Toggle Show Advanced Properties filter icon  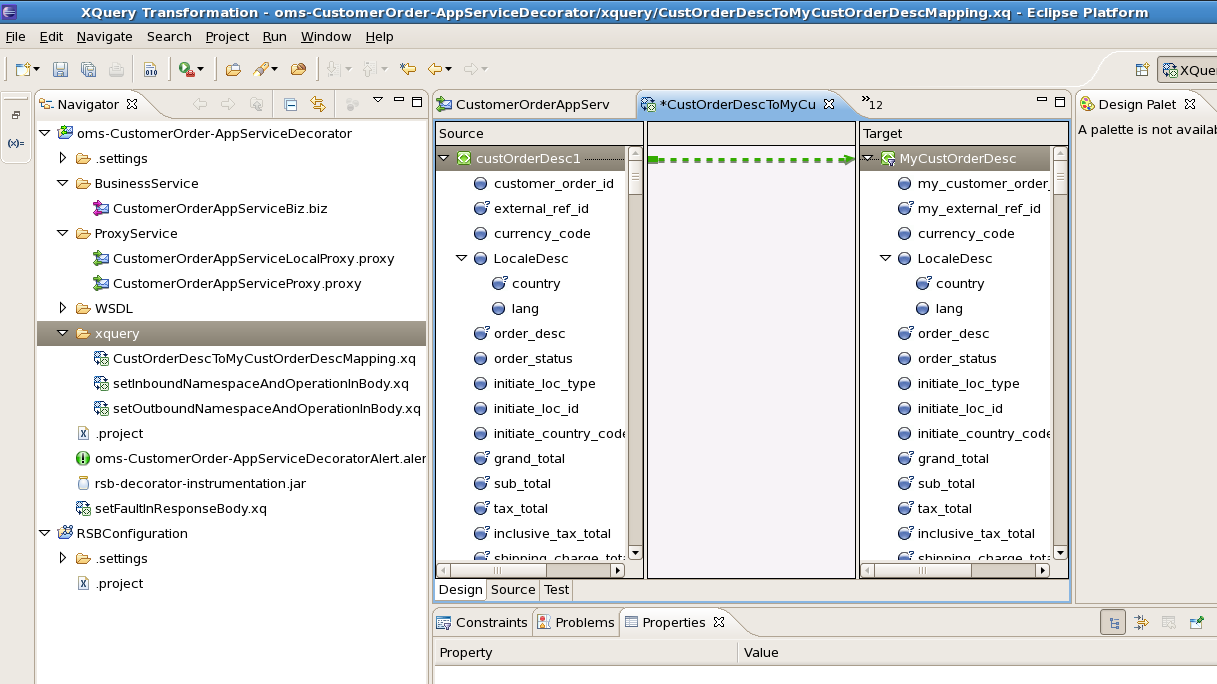(x=1141, y=622)
